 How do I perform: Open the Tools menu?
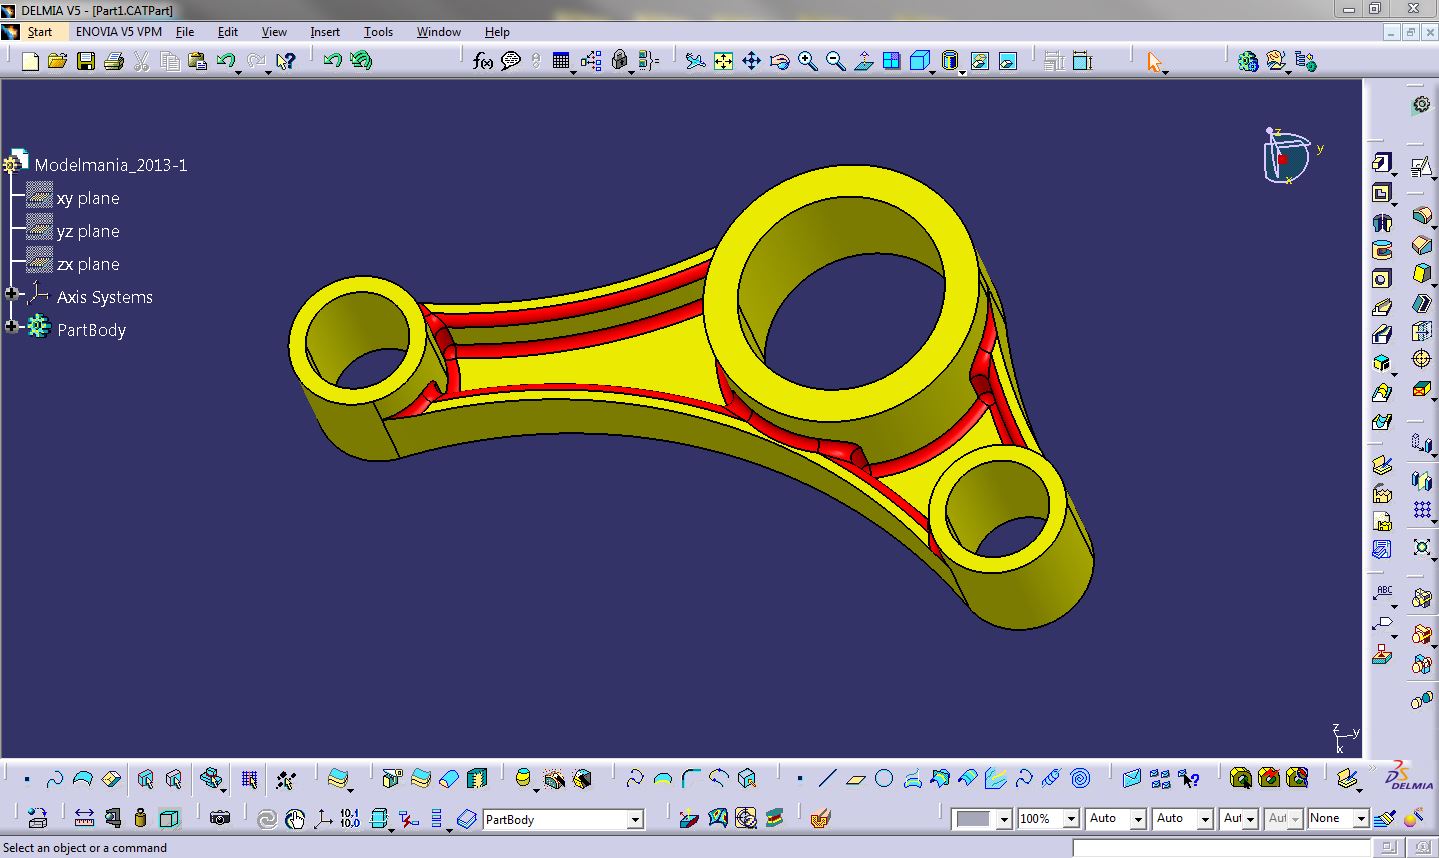pos(378,31)
